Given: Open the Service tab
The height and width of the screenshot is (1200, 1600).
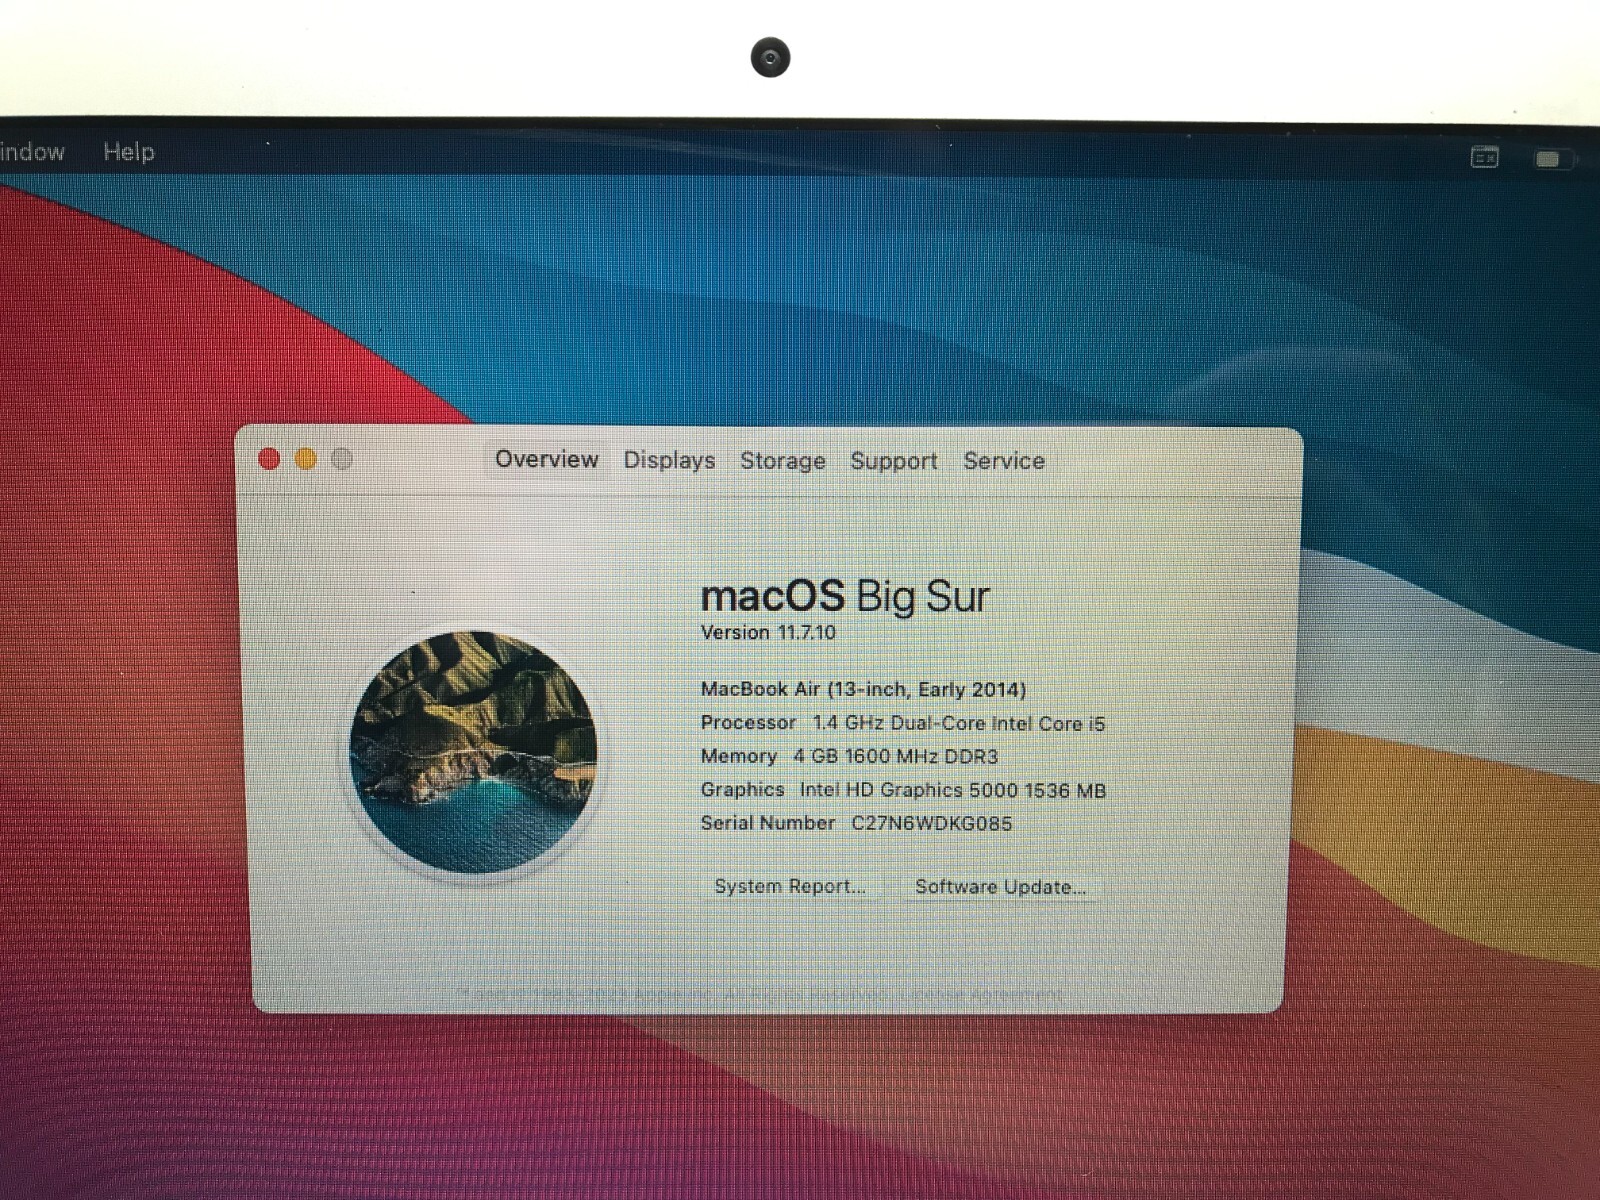Looking at the screenshot, I should (1004, 461).
